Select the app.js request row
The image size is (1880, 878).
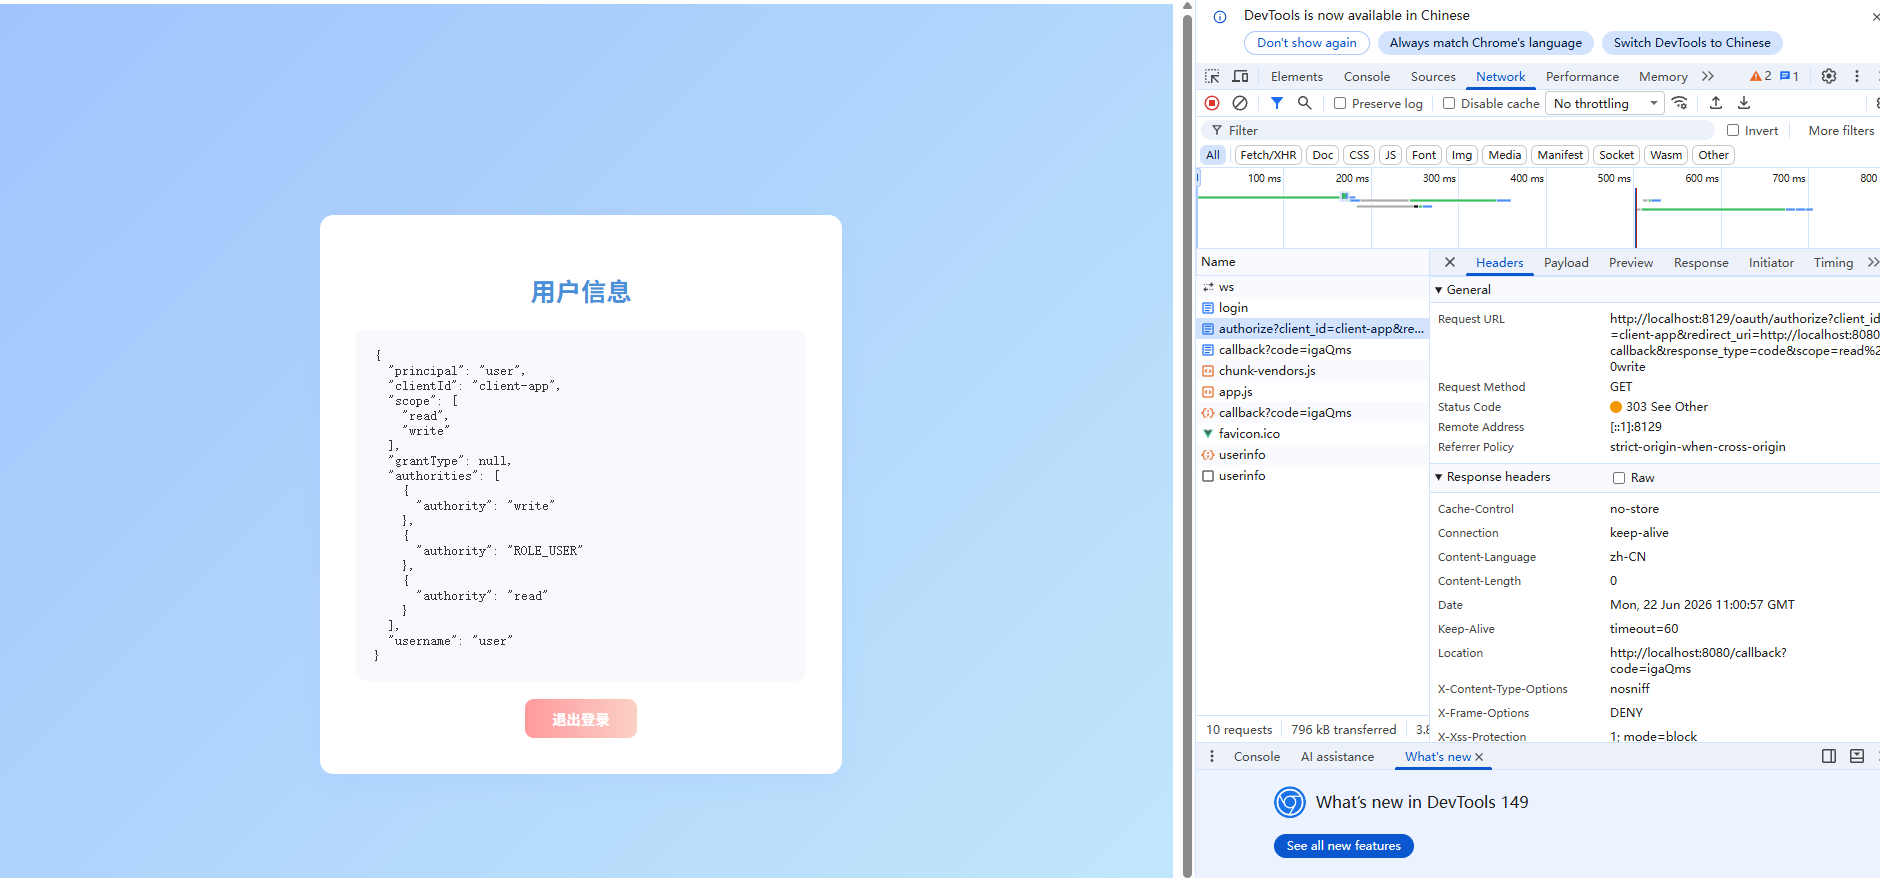click(1312, 392)
